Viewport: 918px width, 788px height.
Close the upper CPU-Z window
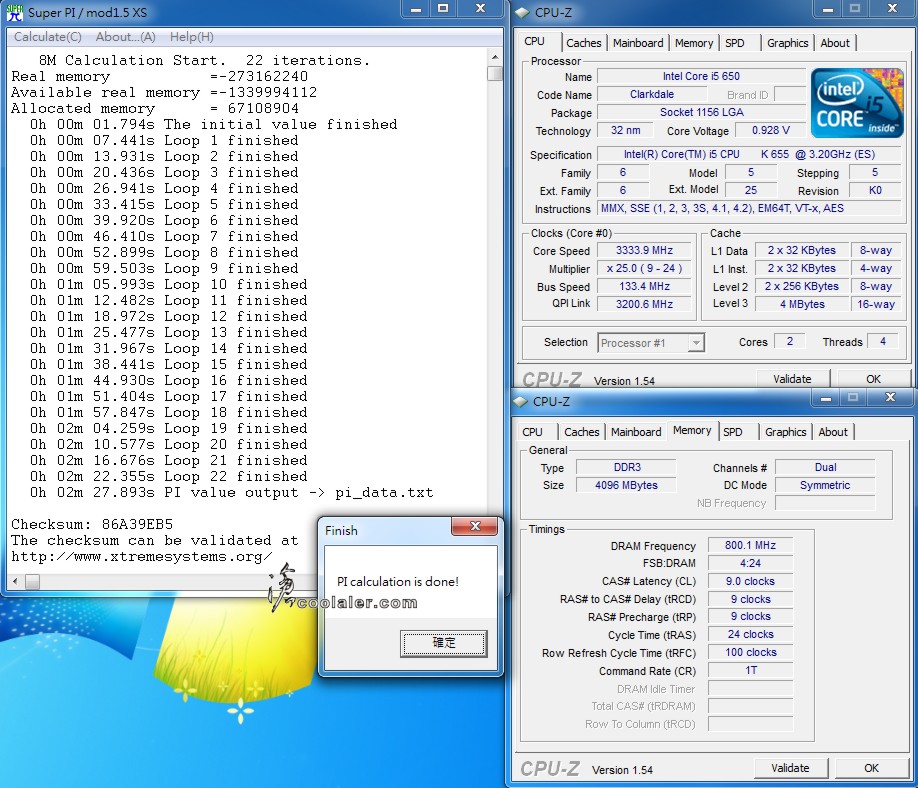[893, 9]
